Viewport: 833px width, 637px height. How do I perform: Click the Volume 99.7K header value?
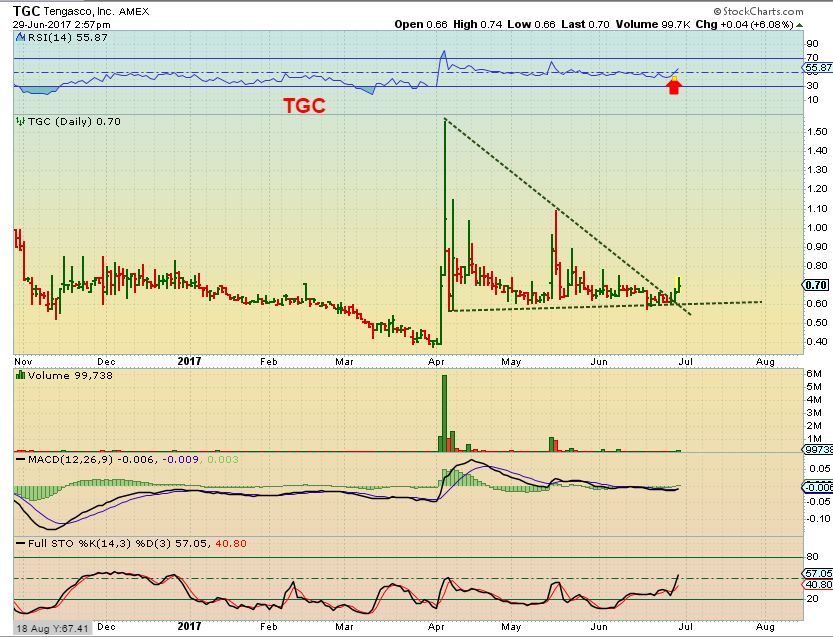point(653,24)
